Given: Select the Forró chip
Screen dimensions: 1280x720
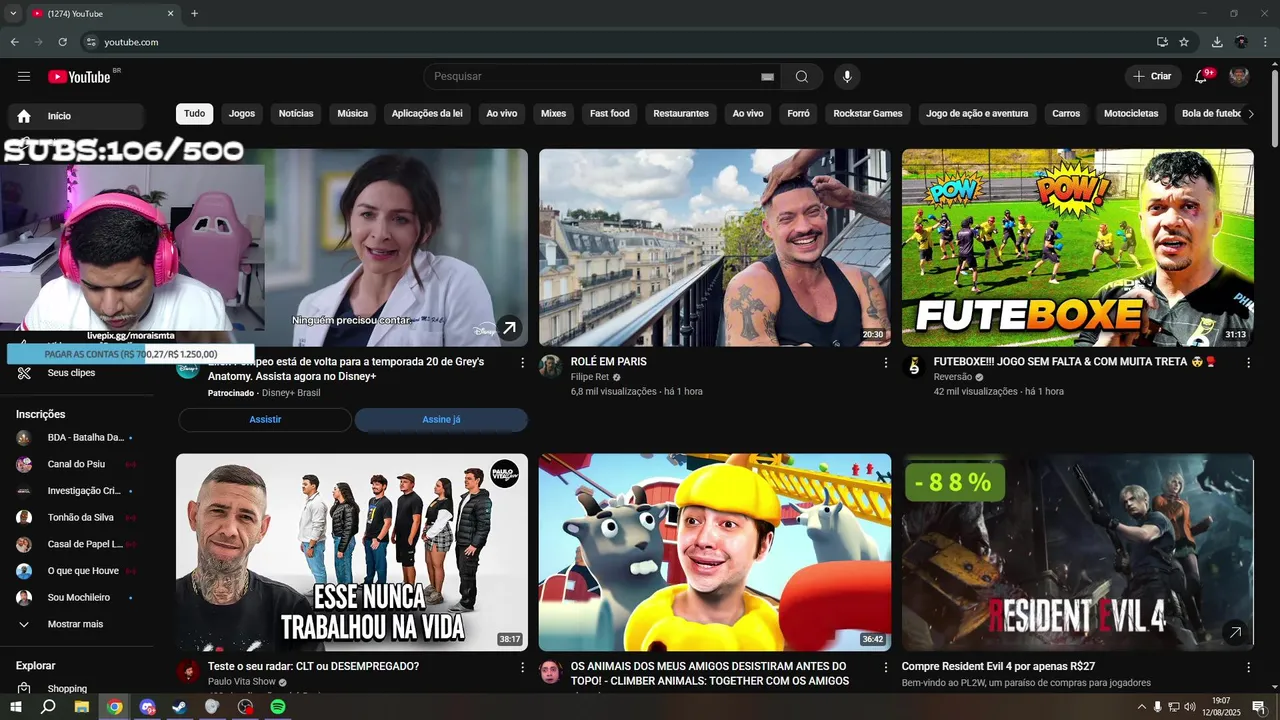Looking at the screenshot, I should (798, 113).
